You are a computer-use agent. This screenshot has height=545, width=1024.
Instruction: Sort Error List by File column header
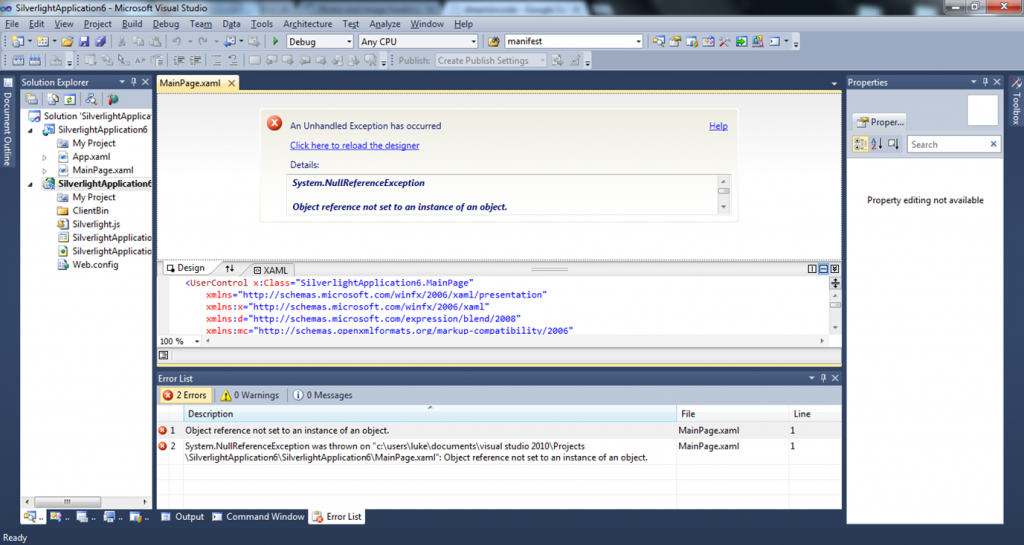tap(733, 414)
